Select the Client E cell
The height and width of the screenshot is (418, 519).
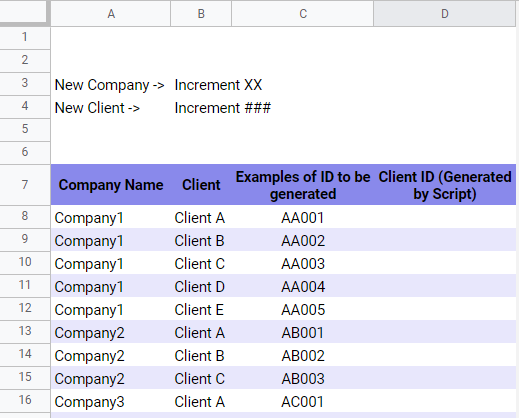(201, 309)
